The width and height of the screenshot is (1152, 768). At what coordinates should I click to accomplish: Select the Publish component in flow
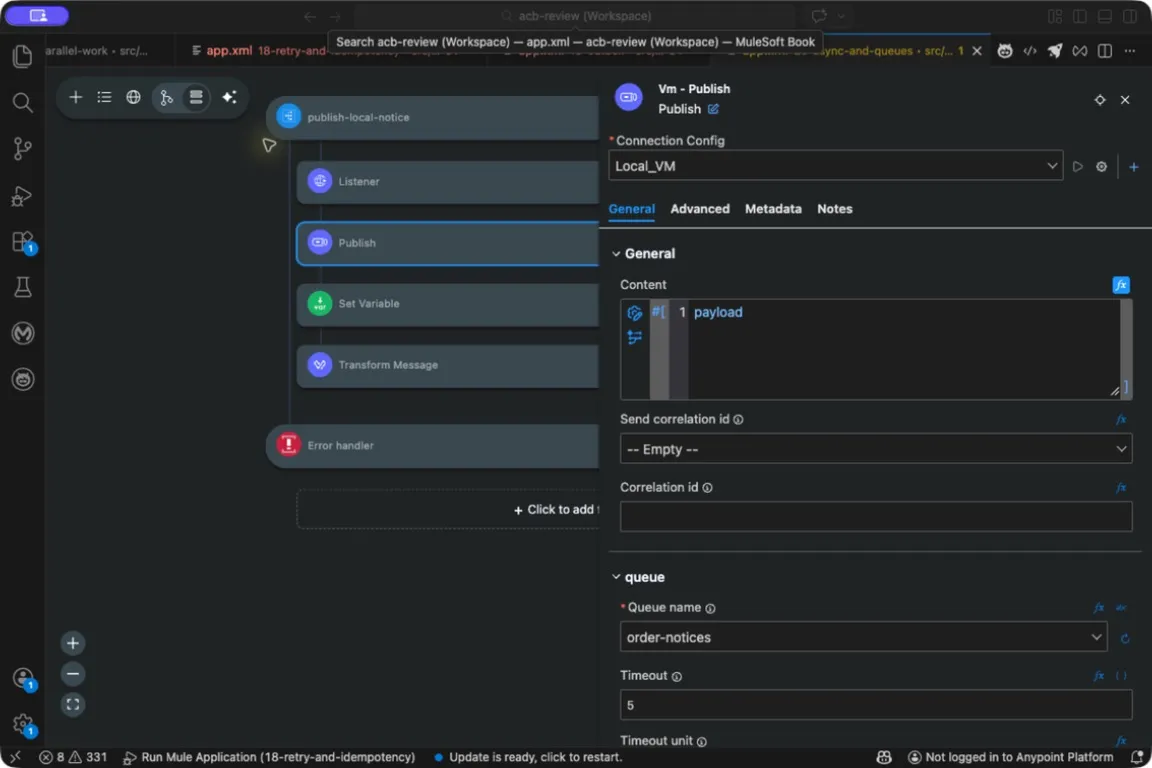(448, 243)
